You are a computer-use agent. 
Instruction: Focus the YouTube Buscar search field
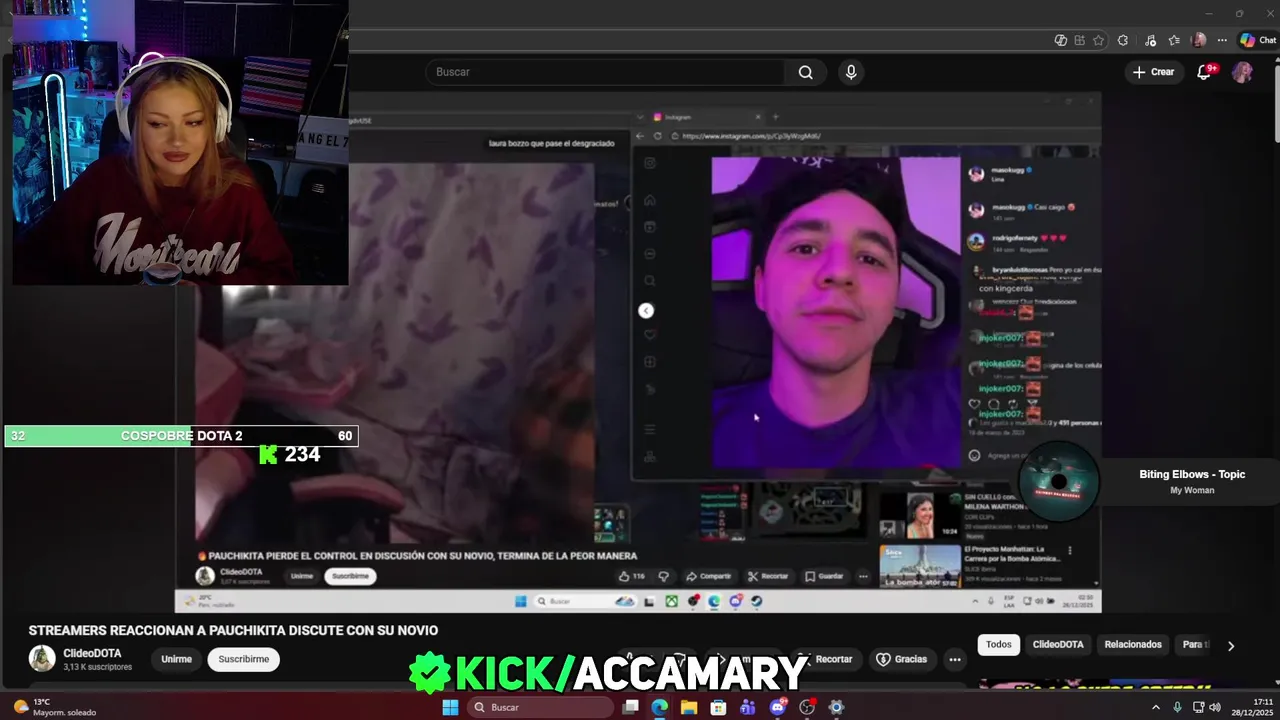605,72
